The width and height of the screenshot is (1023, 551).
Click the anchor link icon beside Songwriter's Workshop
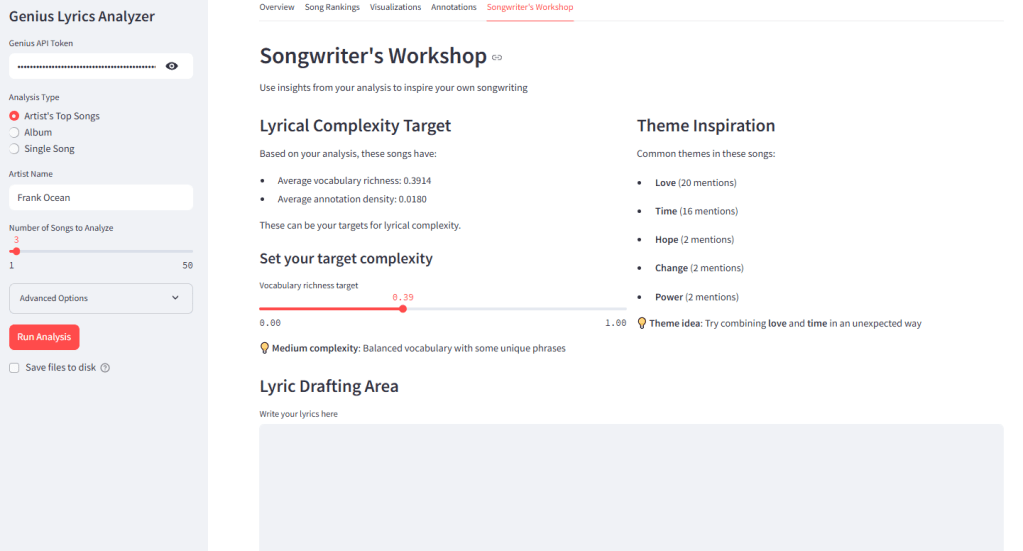[497, 58]
